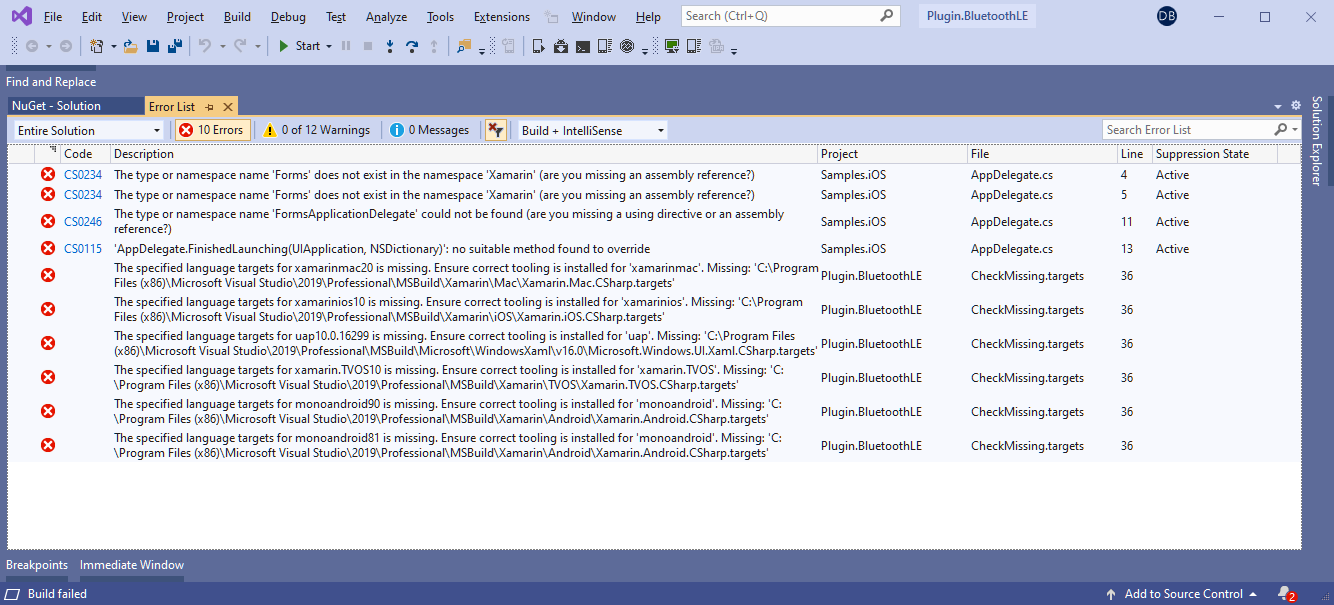The image size is (1334, 605).
Task: Open the Breakpoints tab at the bottom
Action: pyautogui.click(x=37, y=565)
